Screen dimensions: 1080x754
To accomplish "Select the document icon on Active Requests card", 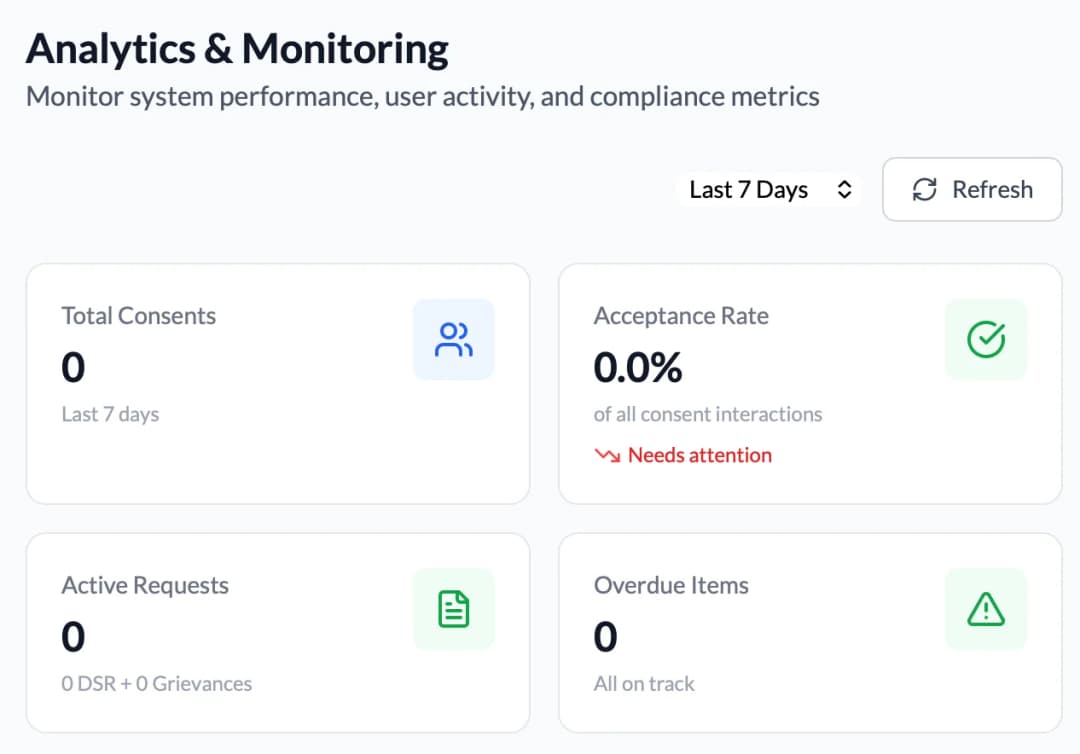I will tap(453, 609).
